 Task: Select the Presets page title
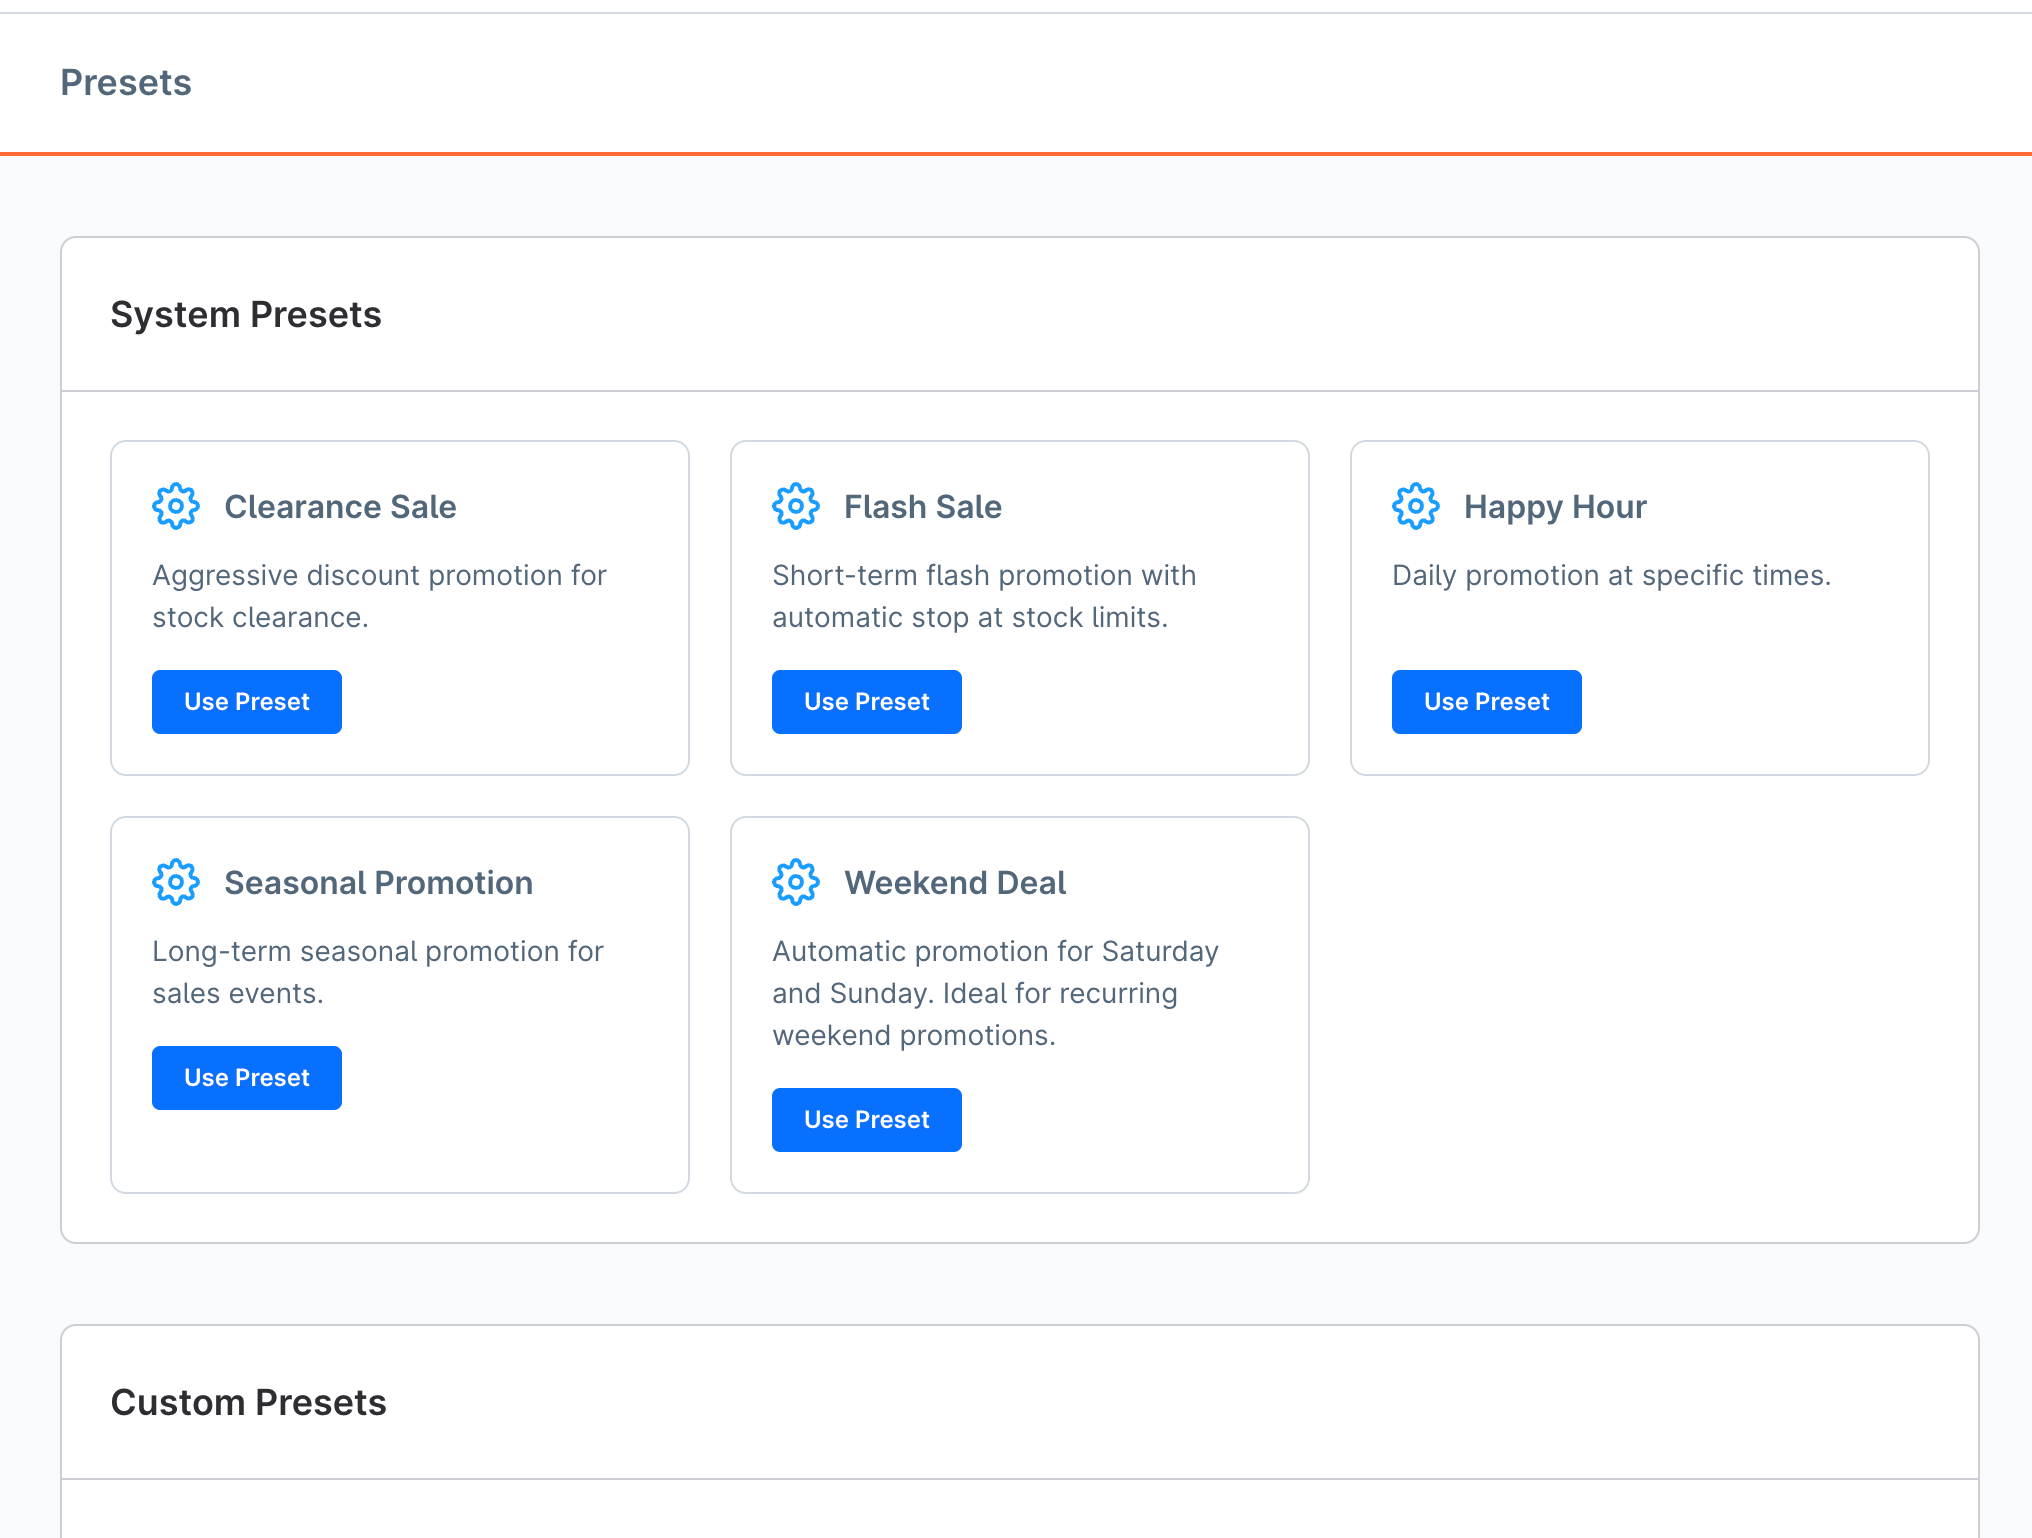coord(126,83)
